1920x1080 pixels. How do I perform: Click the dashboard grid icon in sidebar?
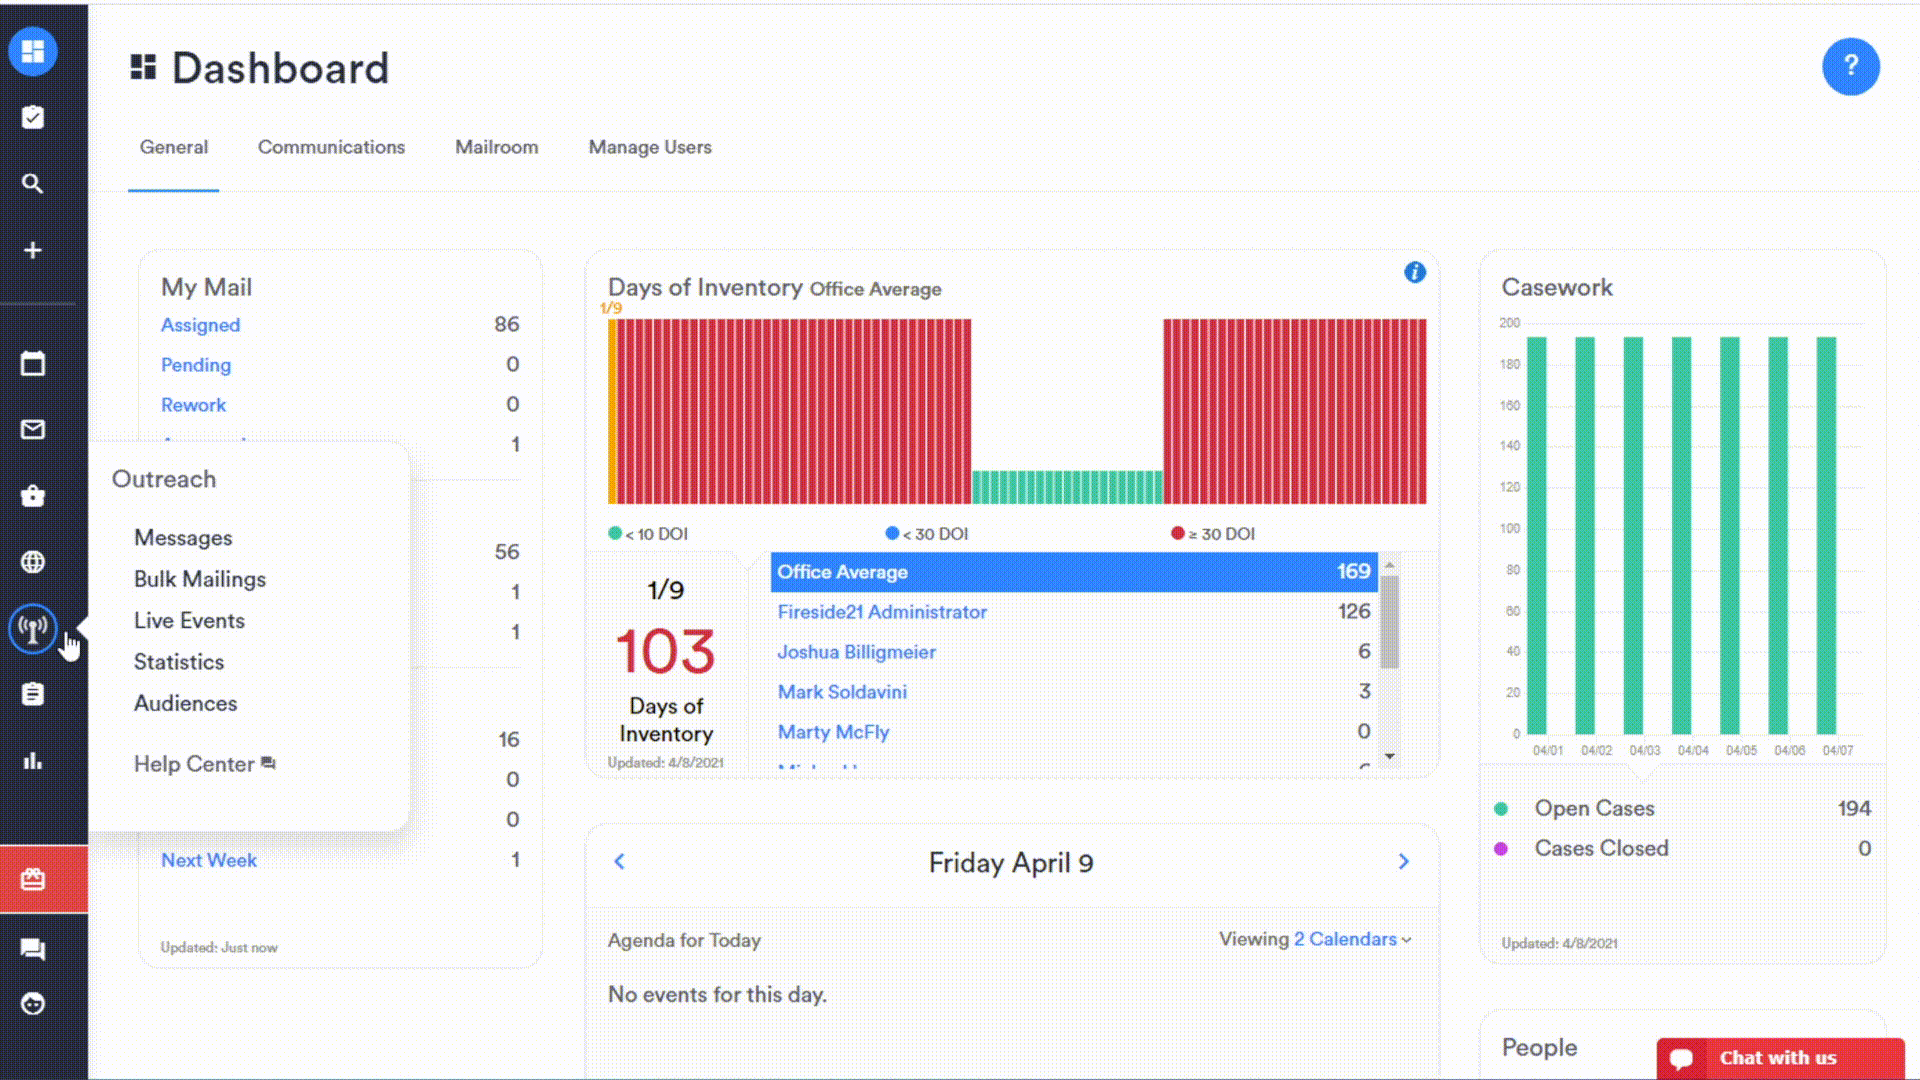tap(33, 51)
